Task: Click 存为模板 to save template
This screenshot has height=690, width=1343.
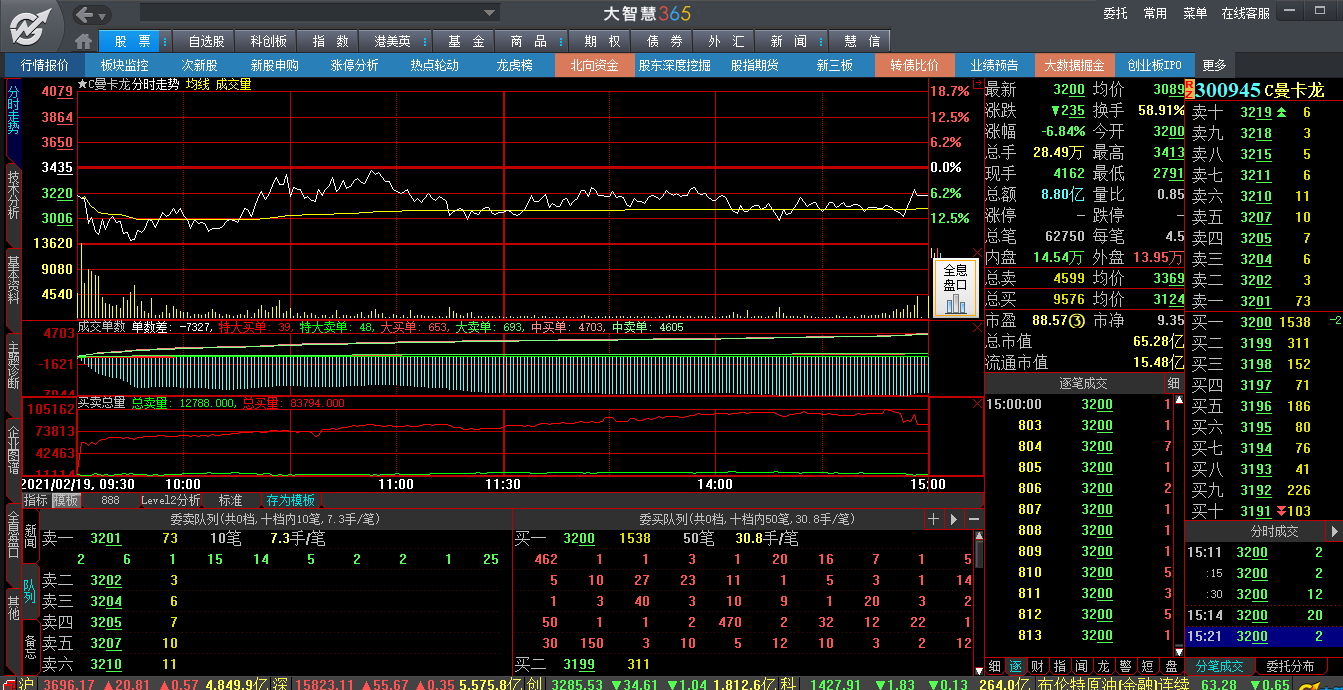Action: coord(291,500)
